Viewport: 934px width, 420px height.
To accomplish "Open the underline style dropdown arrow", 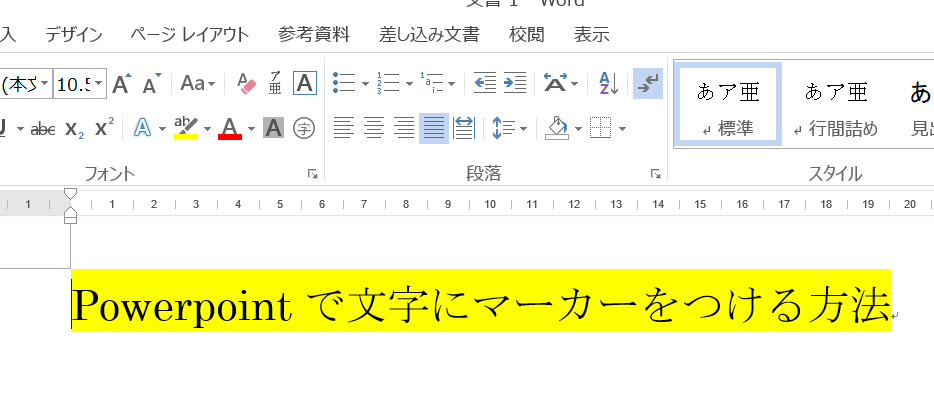I will pyautogui.click(x=20, y=129).
